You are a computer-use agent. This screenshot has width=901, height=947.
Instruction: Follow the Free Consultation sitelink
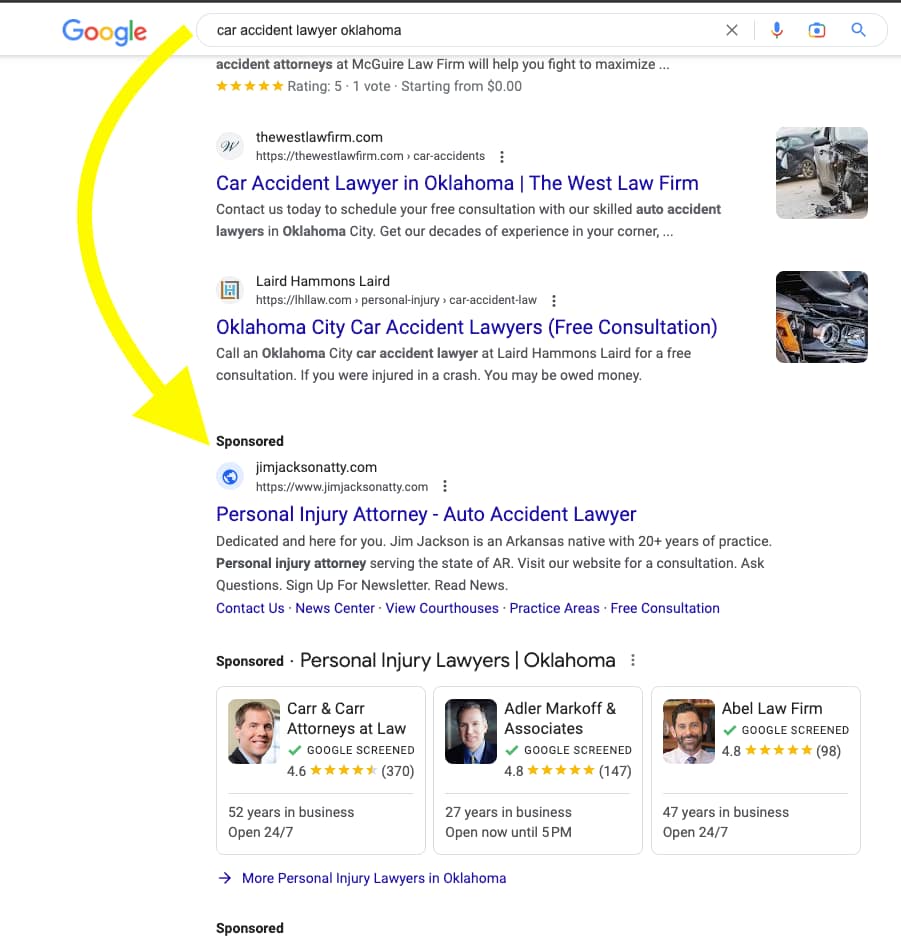coord(665,608)
